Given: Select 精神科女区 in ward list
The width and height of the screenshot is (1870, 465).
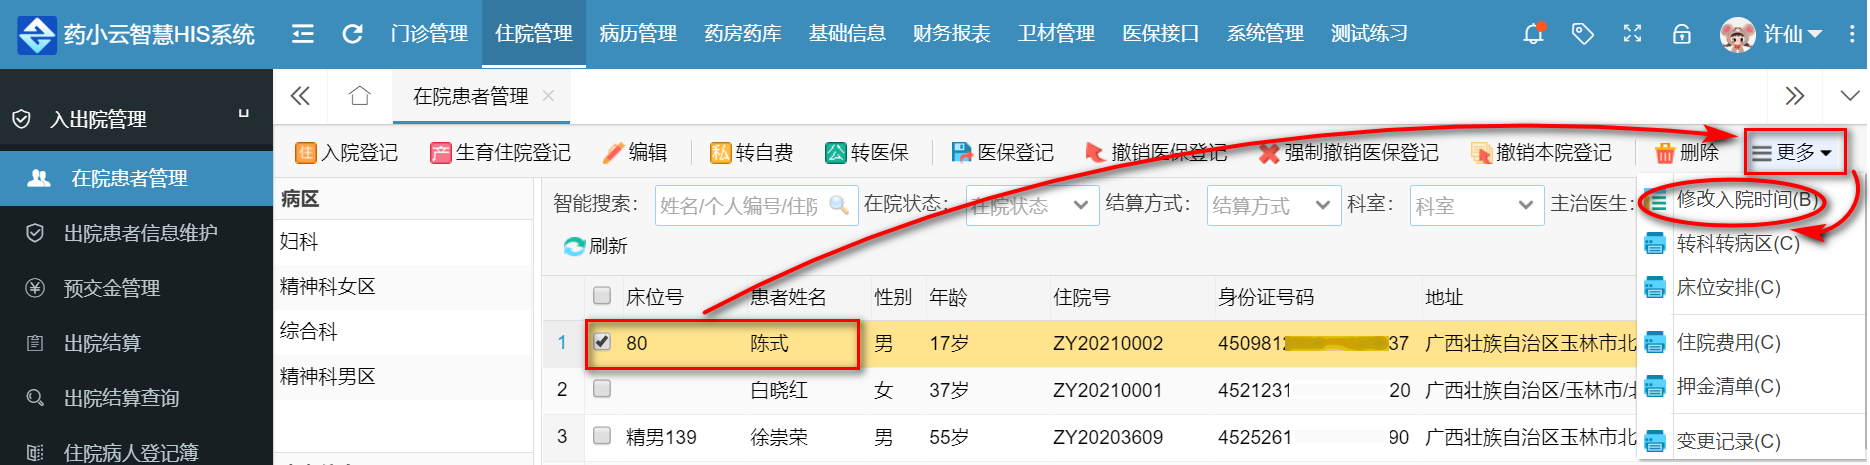Looking at the screenshot, I should click(x=328, y=287).
